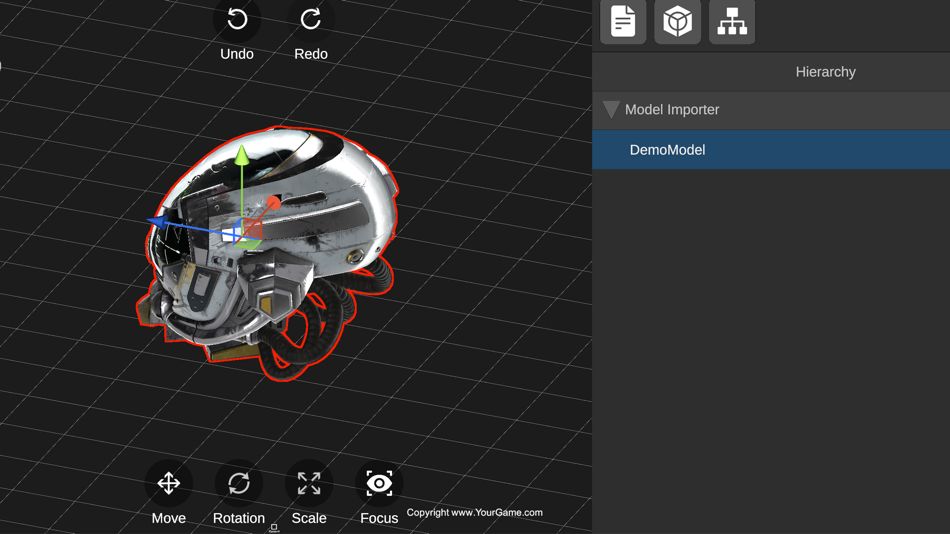
Task: Click the blue Z-axis gizmo arrow
Action: click(x=158, y=222)
